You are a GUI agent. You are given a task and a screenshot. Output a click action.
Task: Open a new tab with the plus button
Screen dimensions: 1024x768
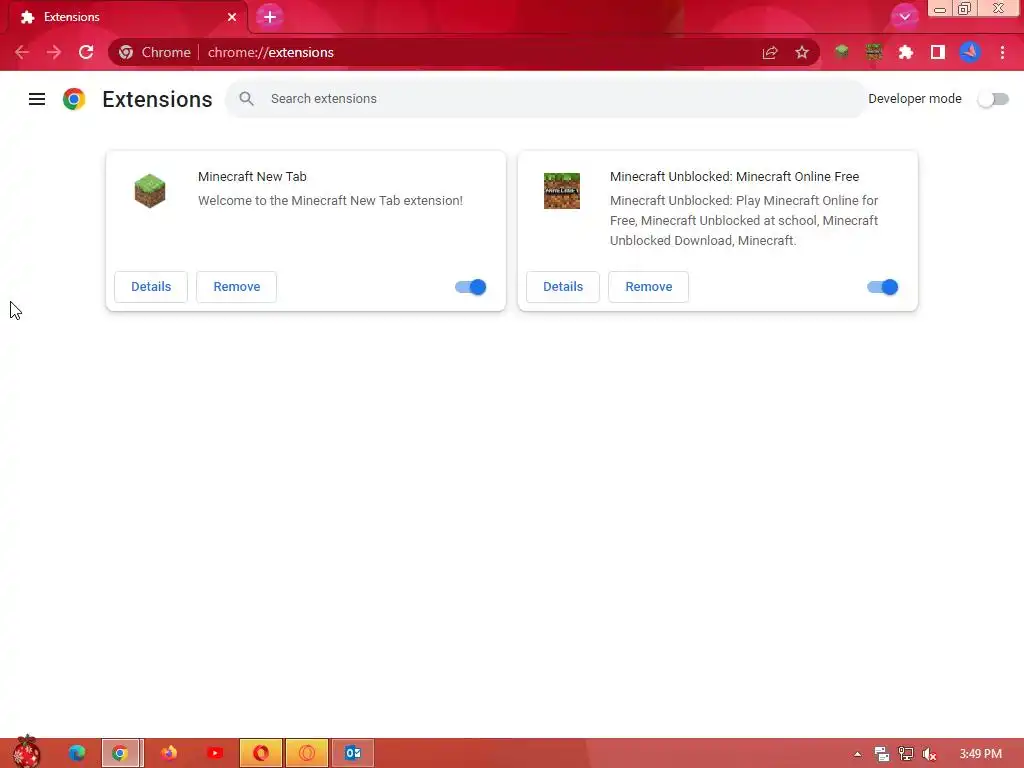(x=270, y=16)
